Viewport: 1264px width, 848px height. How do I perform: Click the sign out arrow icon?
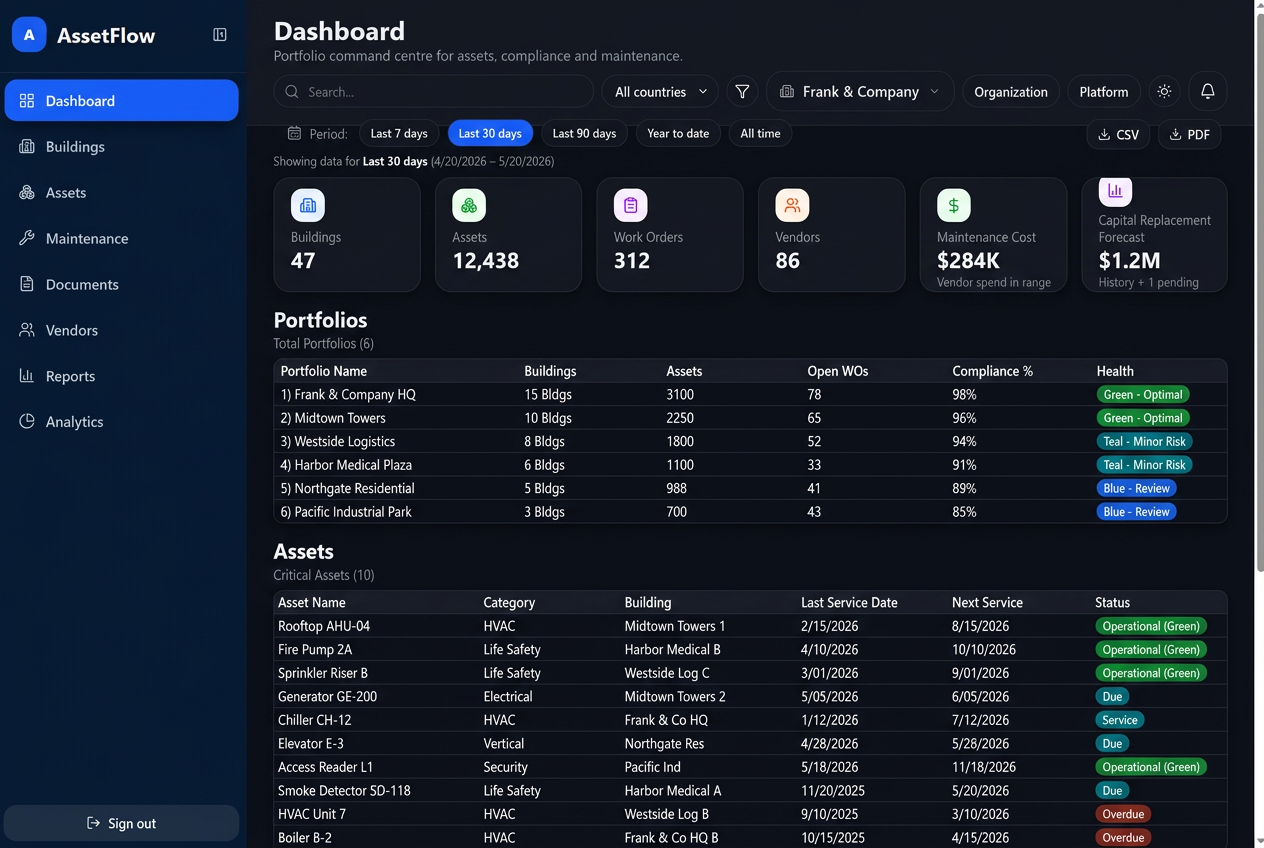[x=94, y=823]
